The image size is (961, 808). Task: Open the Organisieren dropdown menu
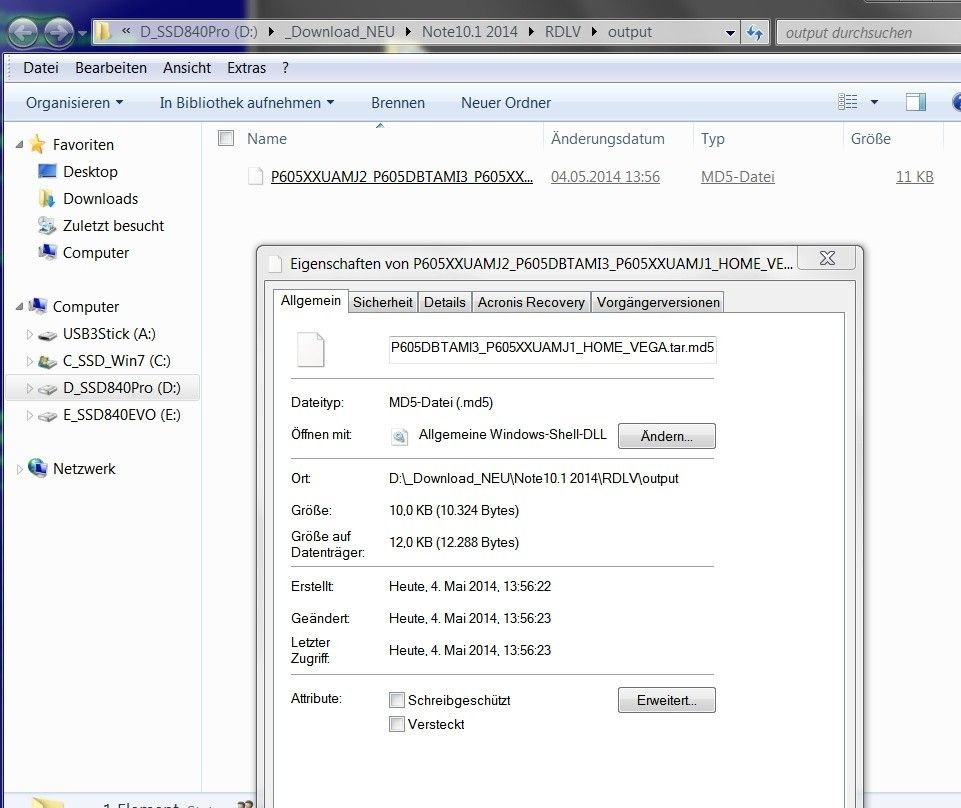[74, 102]
